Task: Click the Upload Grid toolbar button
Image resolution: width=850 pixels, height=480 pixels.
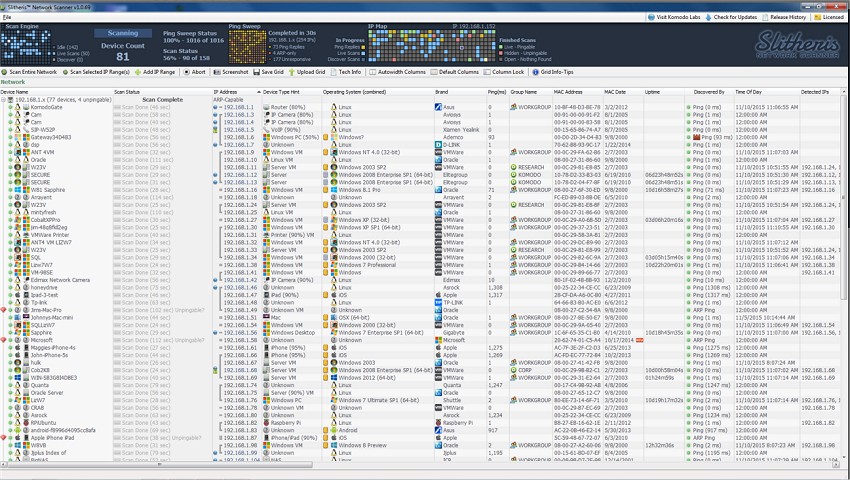Action: (308, 72)
